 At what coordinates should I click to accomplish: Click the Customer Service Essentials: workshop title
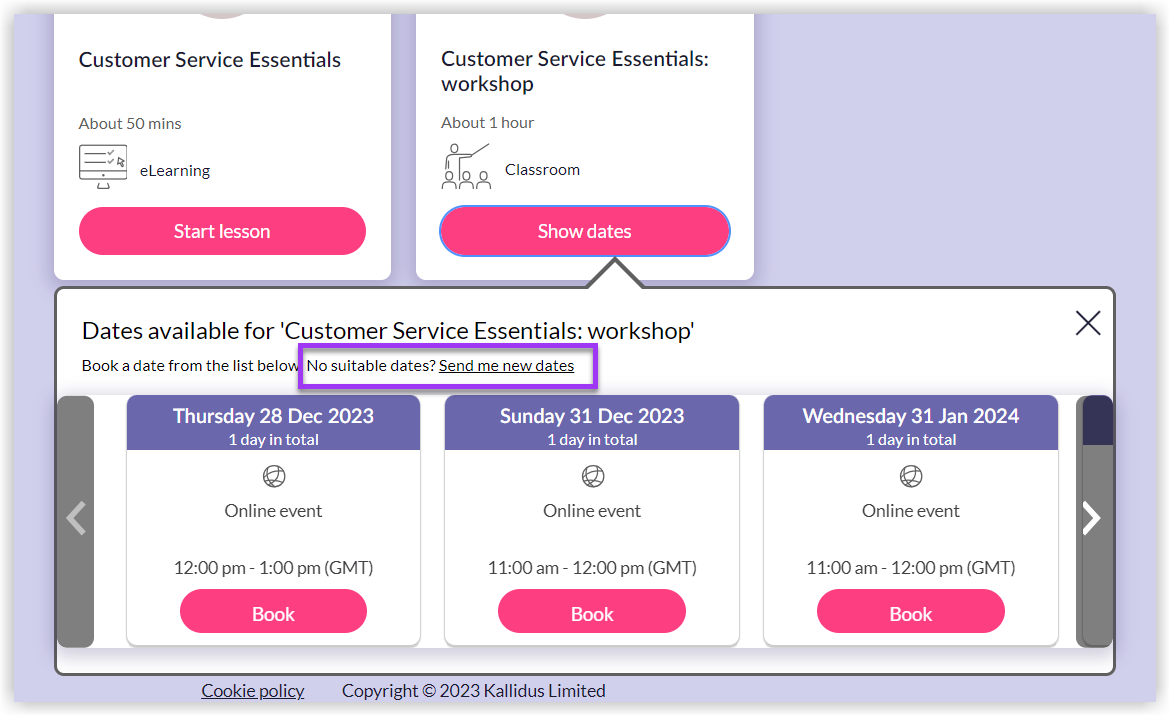[x=574, y=71]
